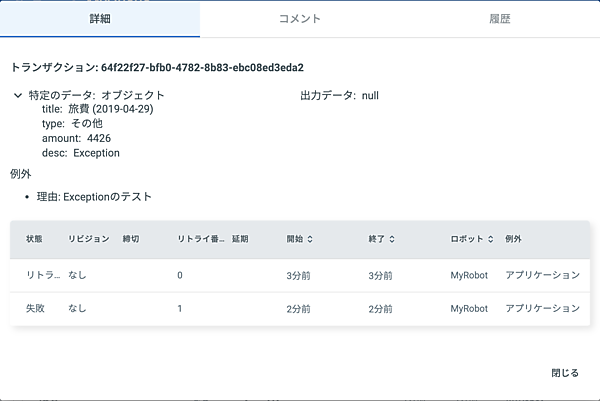Select the 失敗 status row

[x=35, y=309]
